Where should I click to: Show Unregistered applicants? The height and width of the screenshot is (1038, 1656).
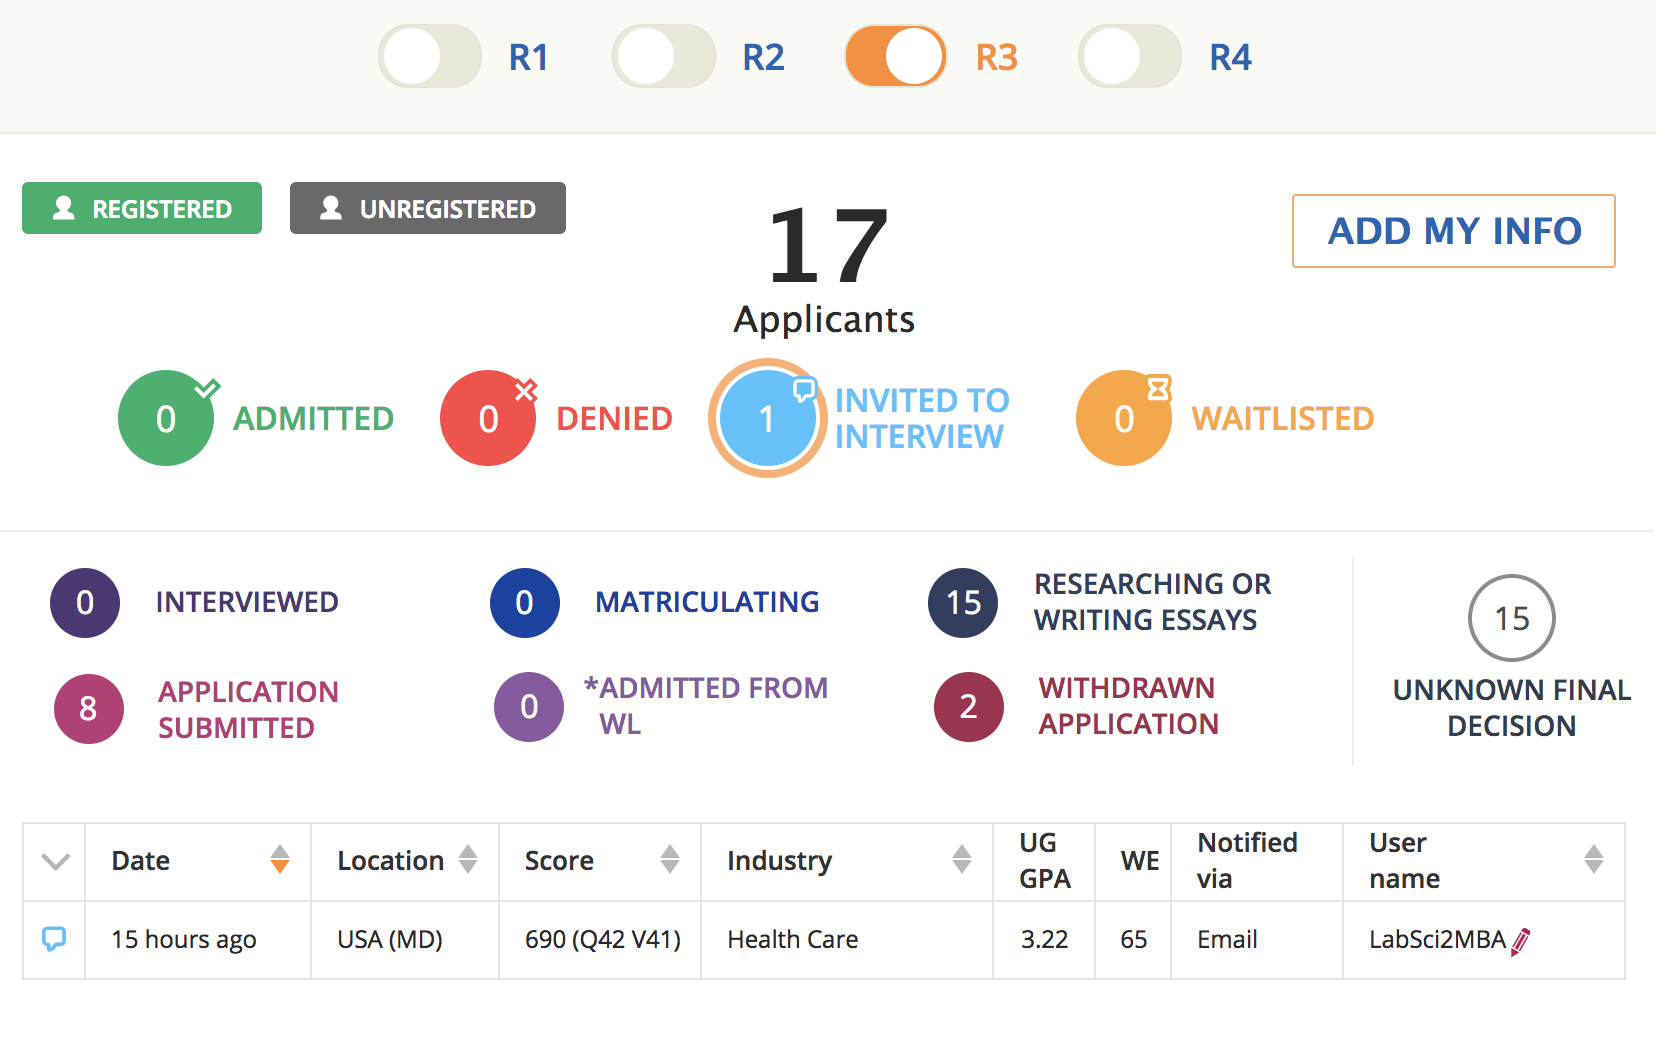428,208
